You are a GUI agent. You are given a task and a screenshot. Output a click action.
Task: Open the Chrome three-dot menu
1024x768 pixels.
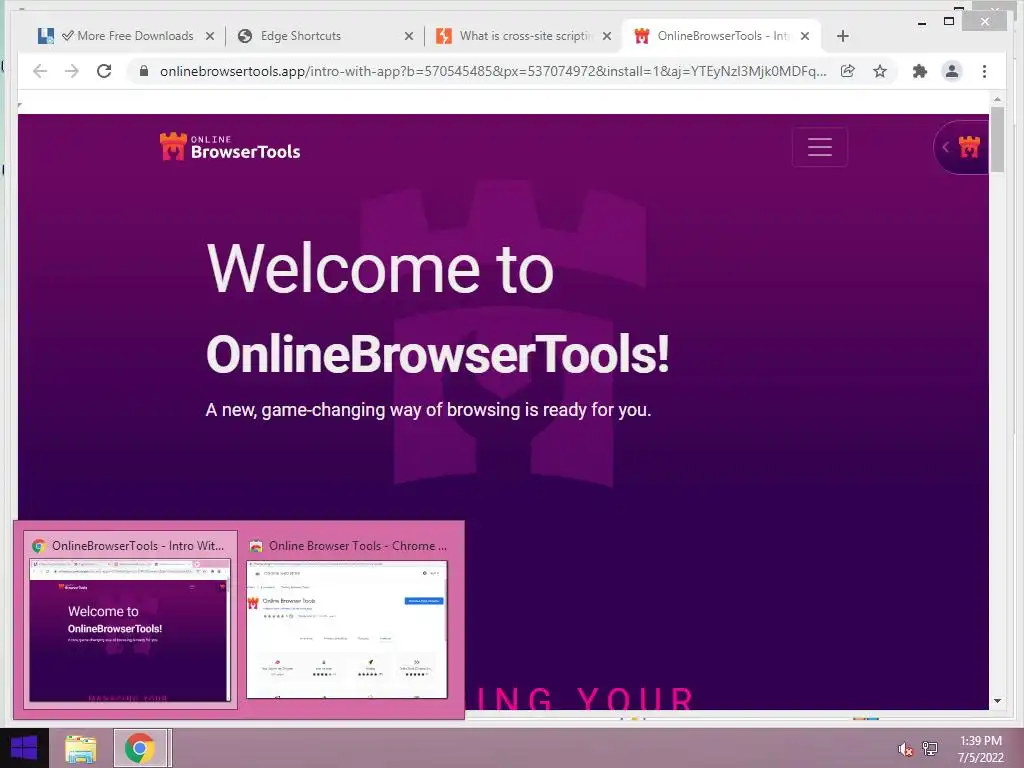point(984,71)
